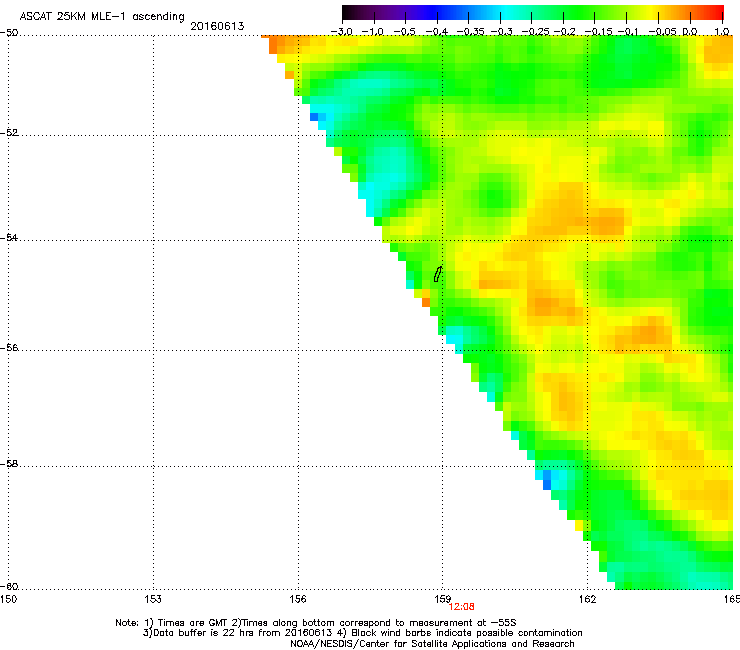Click the NOAA/NESDIS credit line
The image size is (740, 650).
coord(432,644)
